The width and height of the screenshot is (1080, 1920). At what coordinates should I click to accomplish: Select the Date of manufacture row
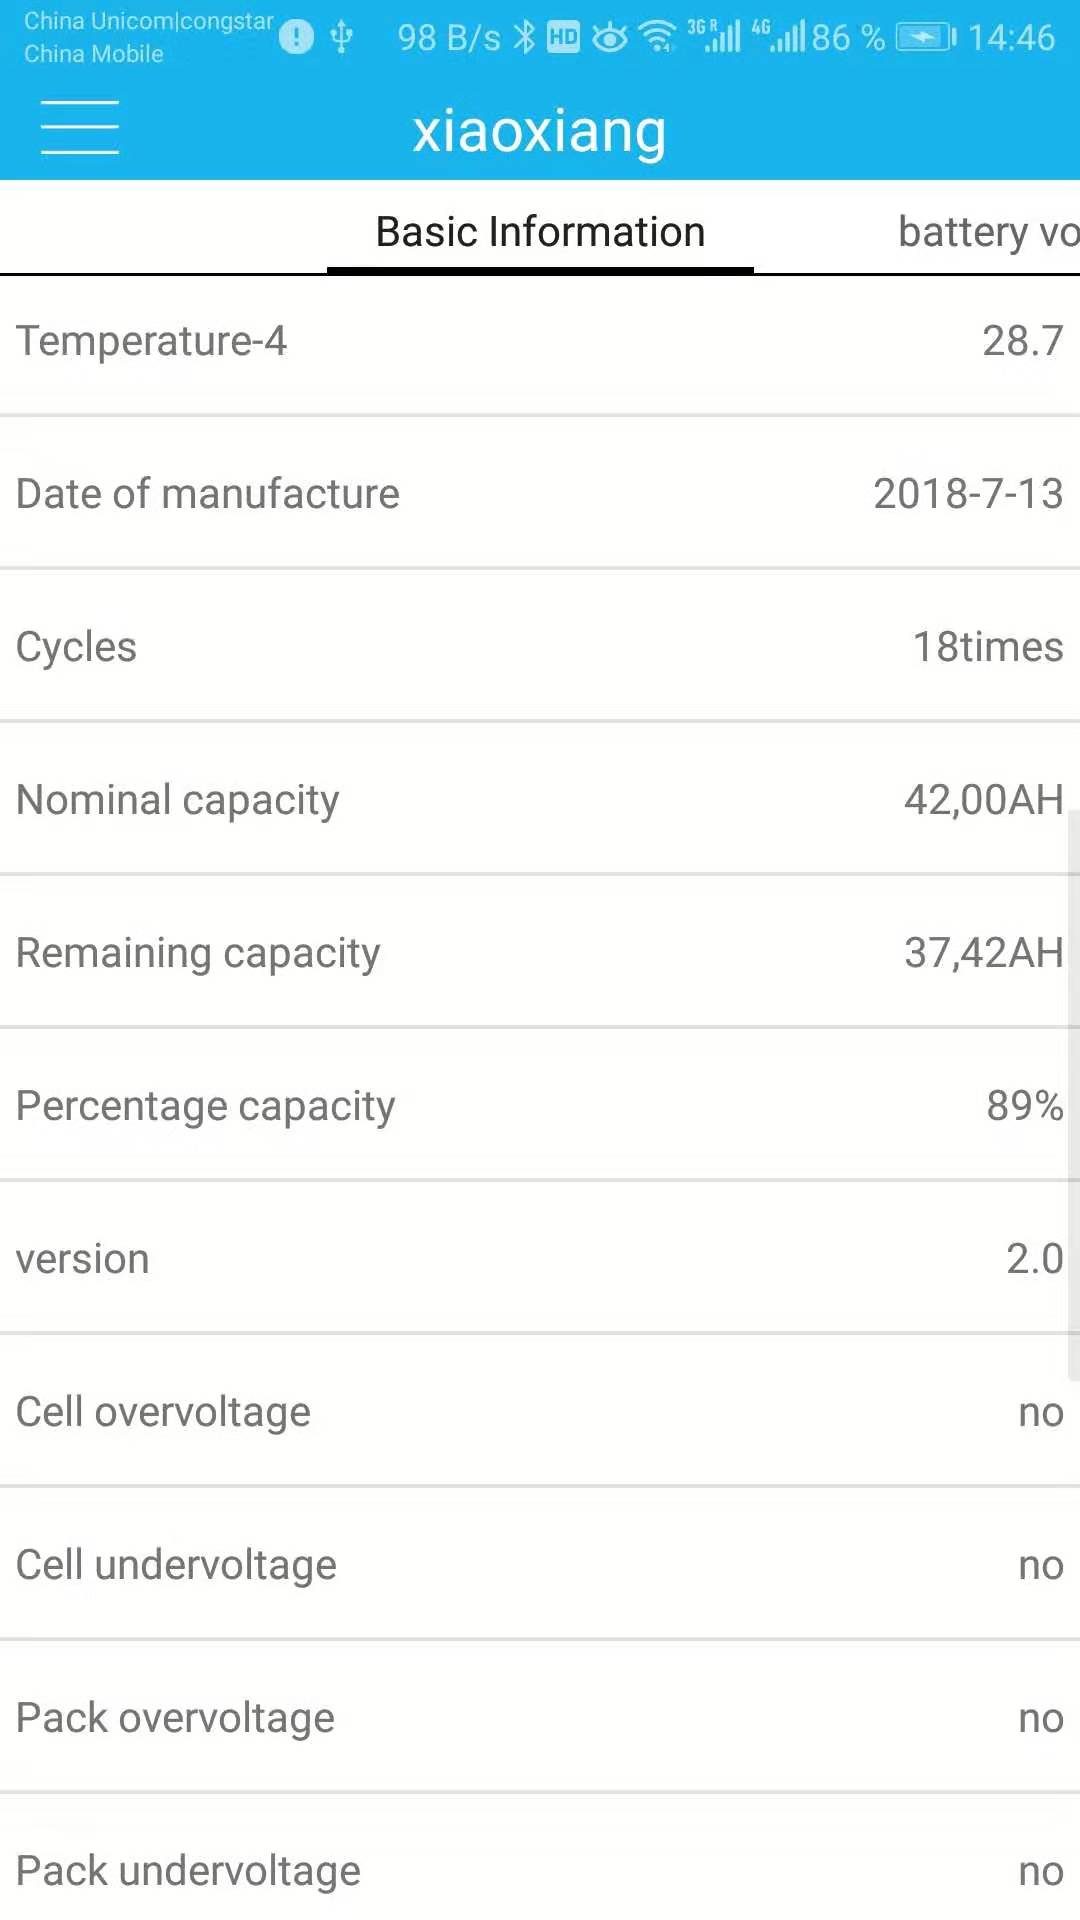(x=540, y=494)
